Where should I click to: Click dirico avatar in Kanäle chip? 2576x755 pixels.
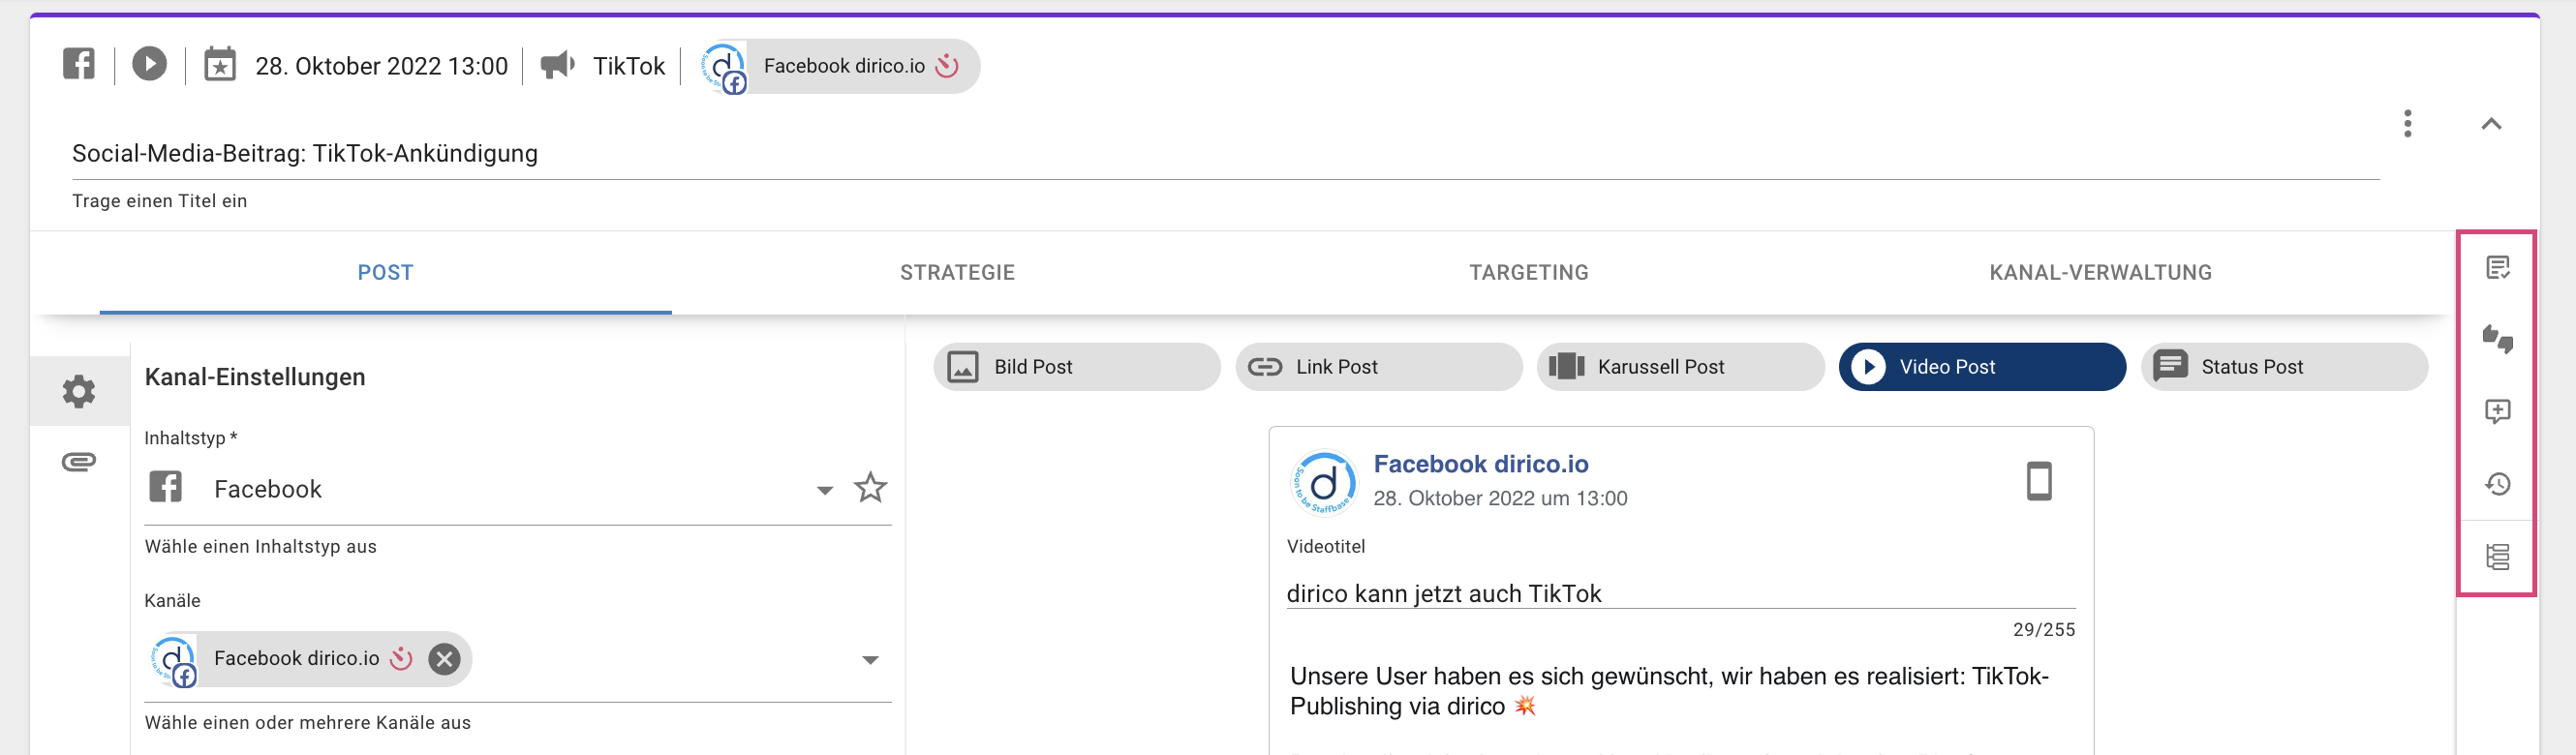[x=173, y=660]
